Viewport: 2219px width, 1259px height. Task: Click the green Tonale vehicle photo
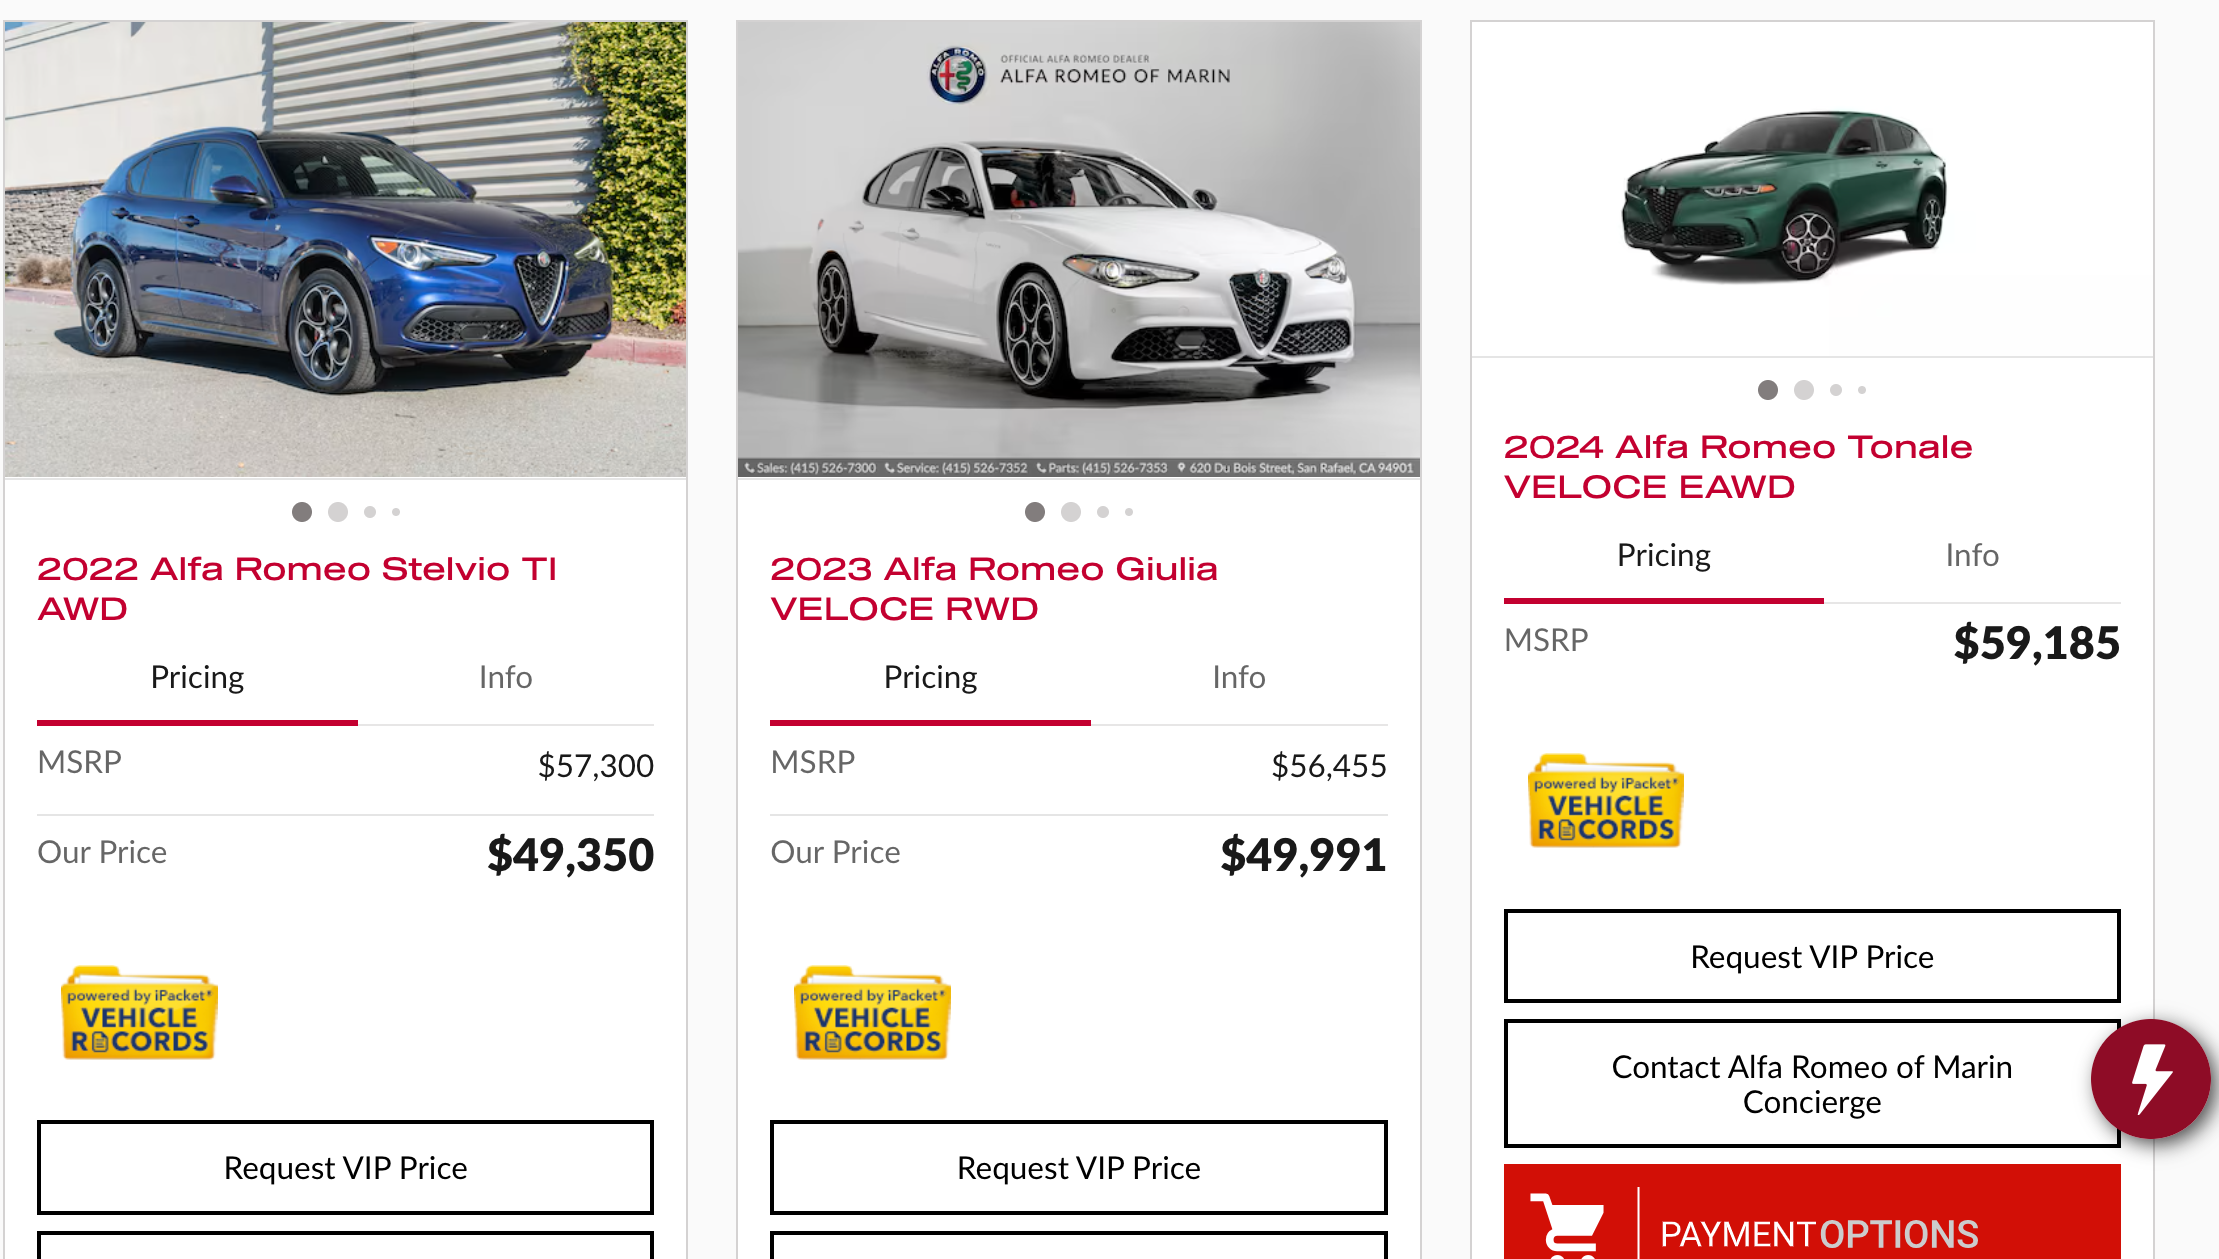(1784, 195)
